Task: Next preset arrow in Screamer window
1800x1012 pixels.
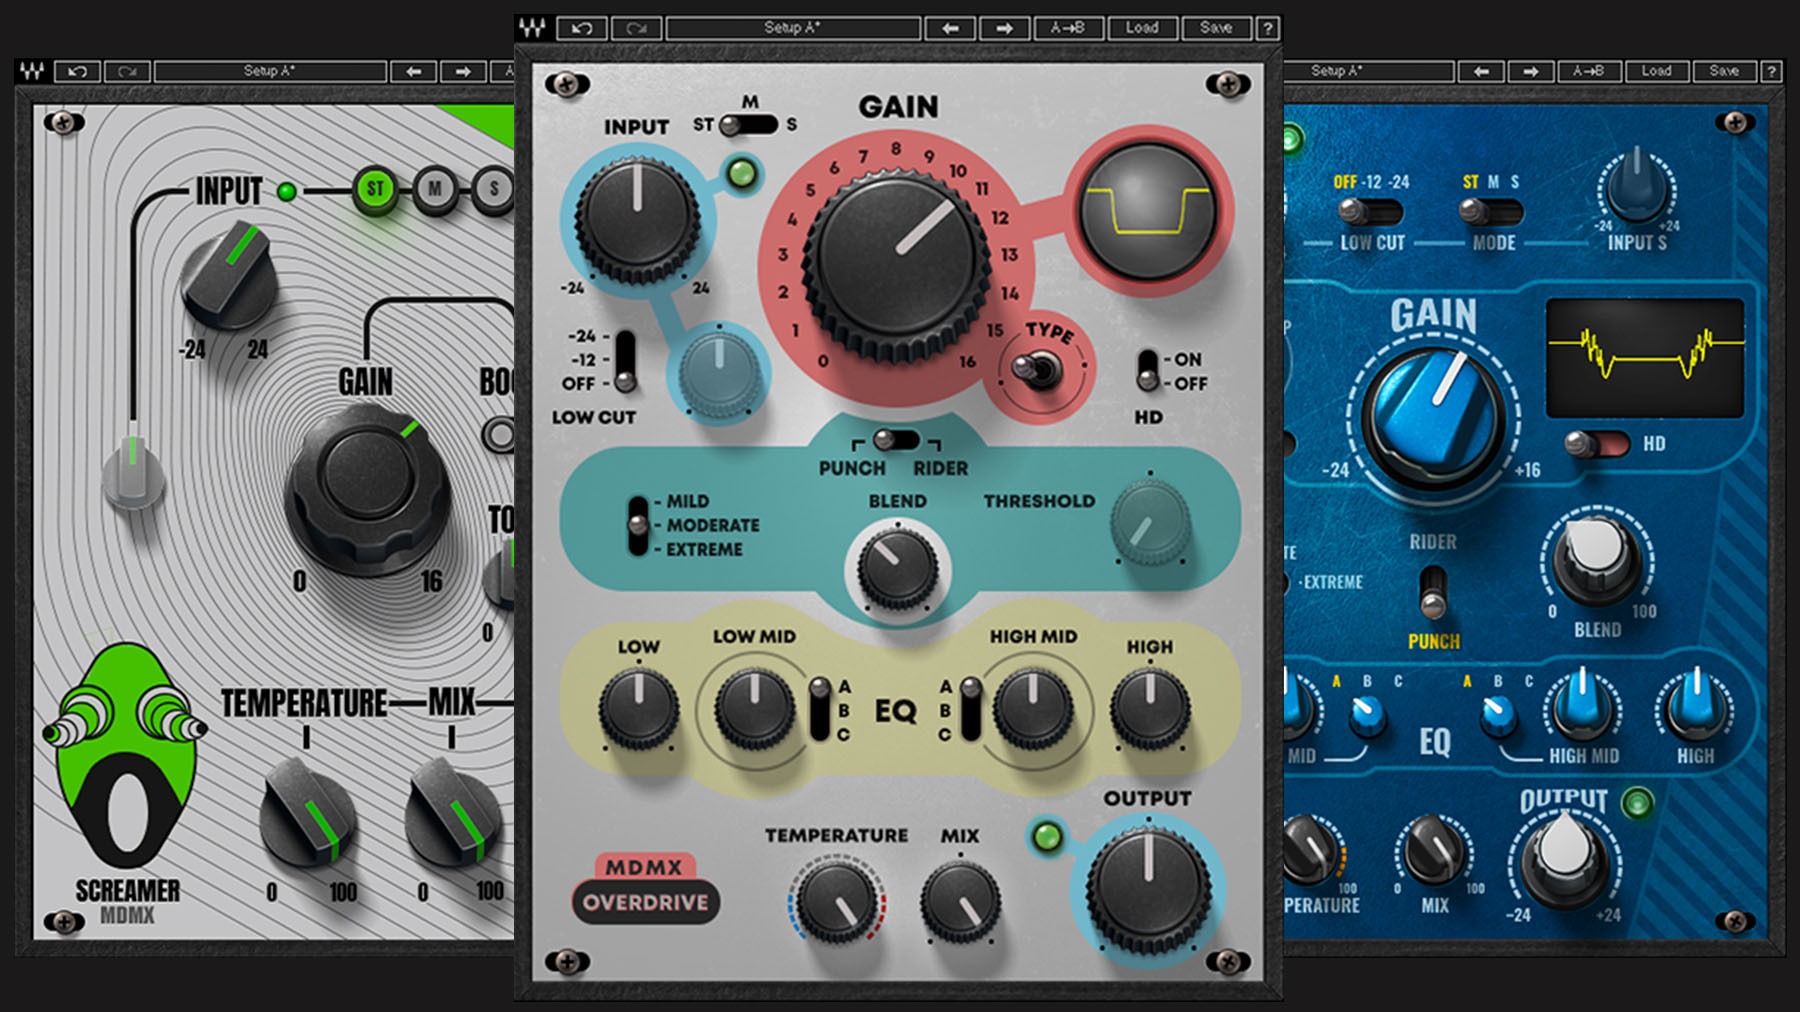Action: 462,71
